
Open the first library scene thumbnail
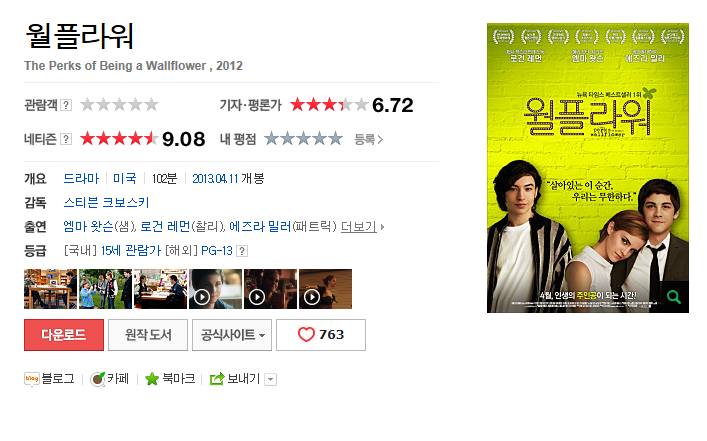click(50, 289)
